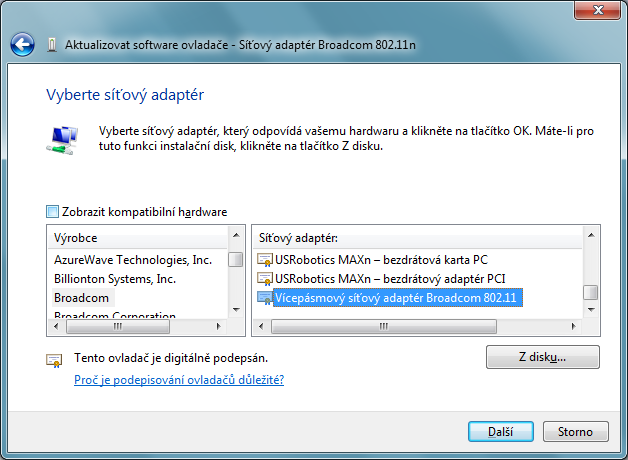Click the adapter list horizontal scroll thumb
Viewport: 628px width, 460px height.
pos(384,327)
